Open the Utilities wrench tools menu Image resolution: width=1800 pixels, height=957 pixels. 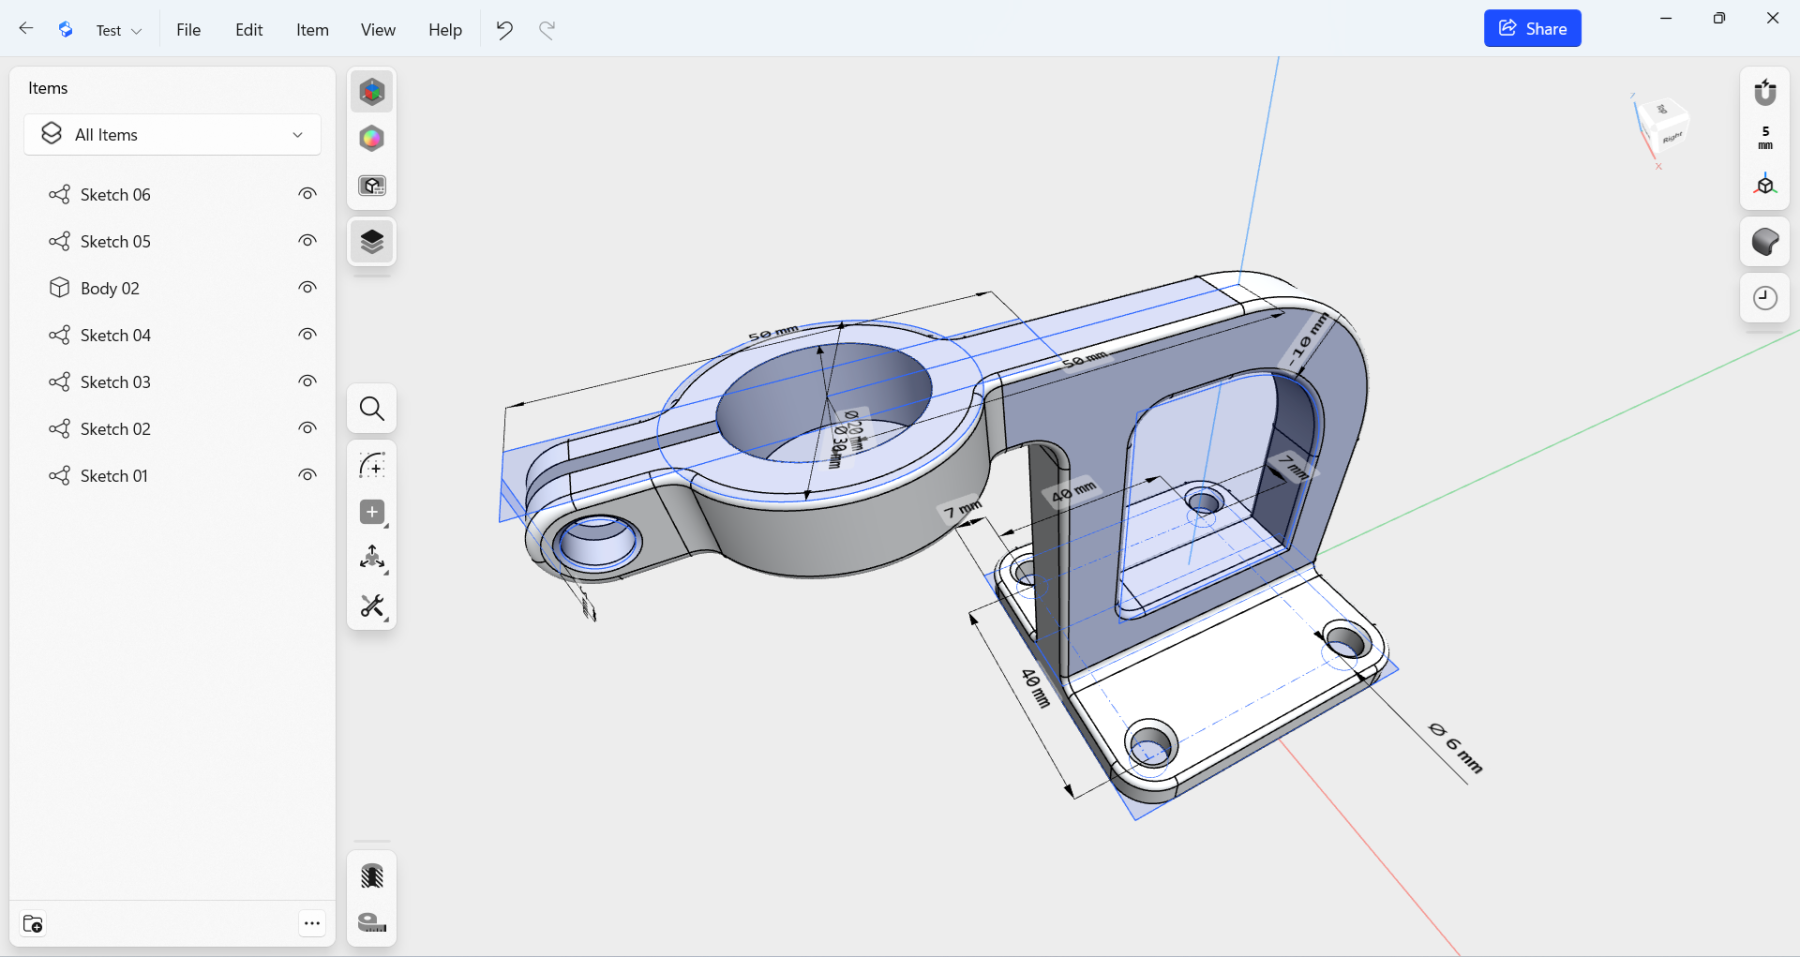pyautogui.click(x=372, y=606)
